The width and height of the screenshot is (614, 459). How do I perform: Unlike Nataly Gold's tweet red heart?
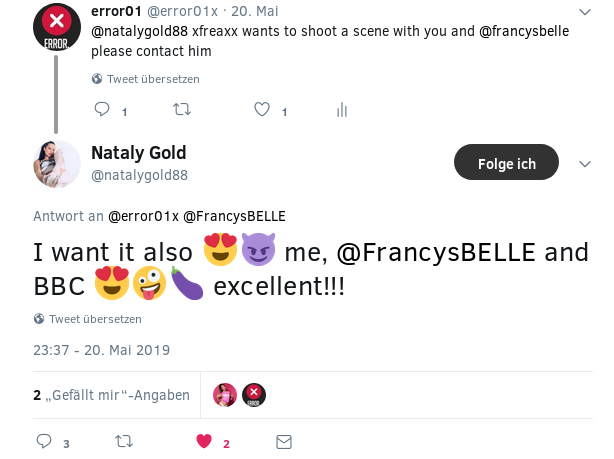click(x=204, y=441)
